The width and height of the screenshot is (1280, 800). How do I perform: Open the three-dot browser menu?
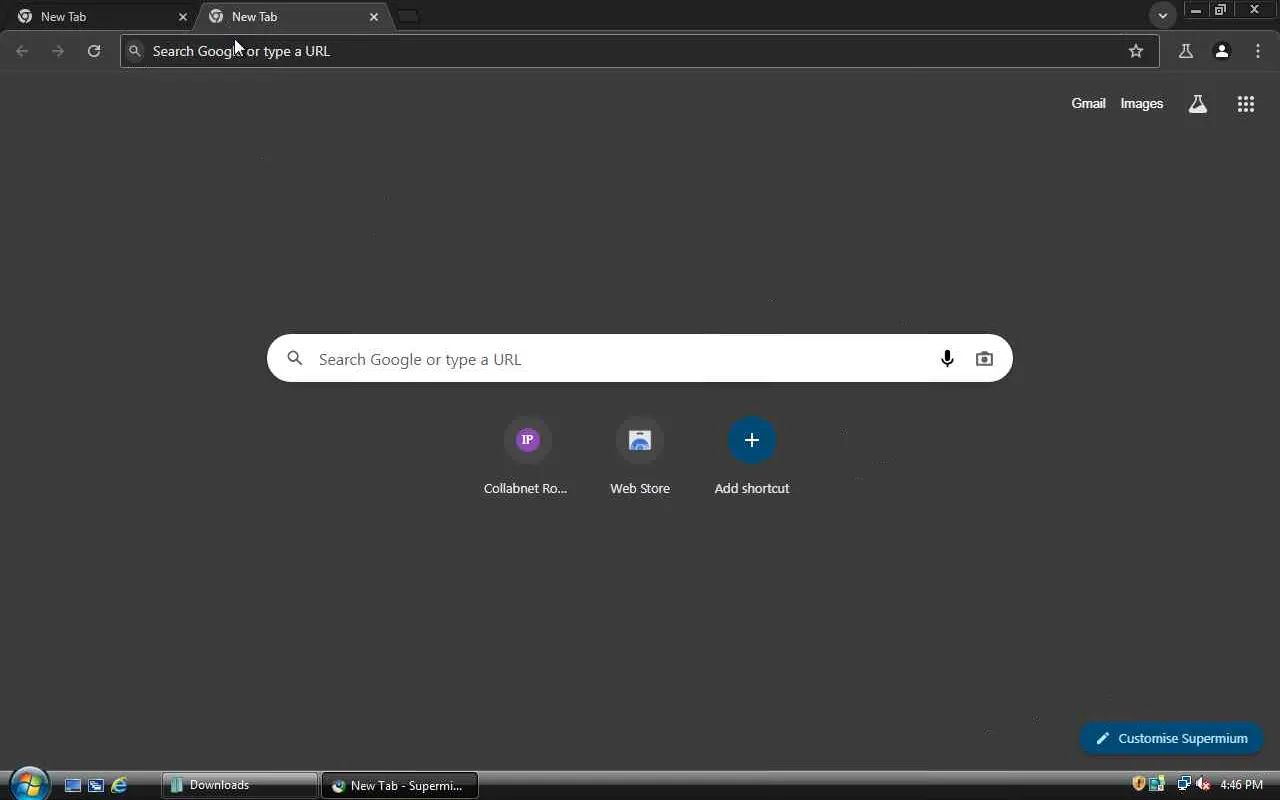1258,51
